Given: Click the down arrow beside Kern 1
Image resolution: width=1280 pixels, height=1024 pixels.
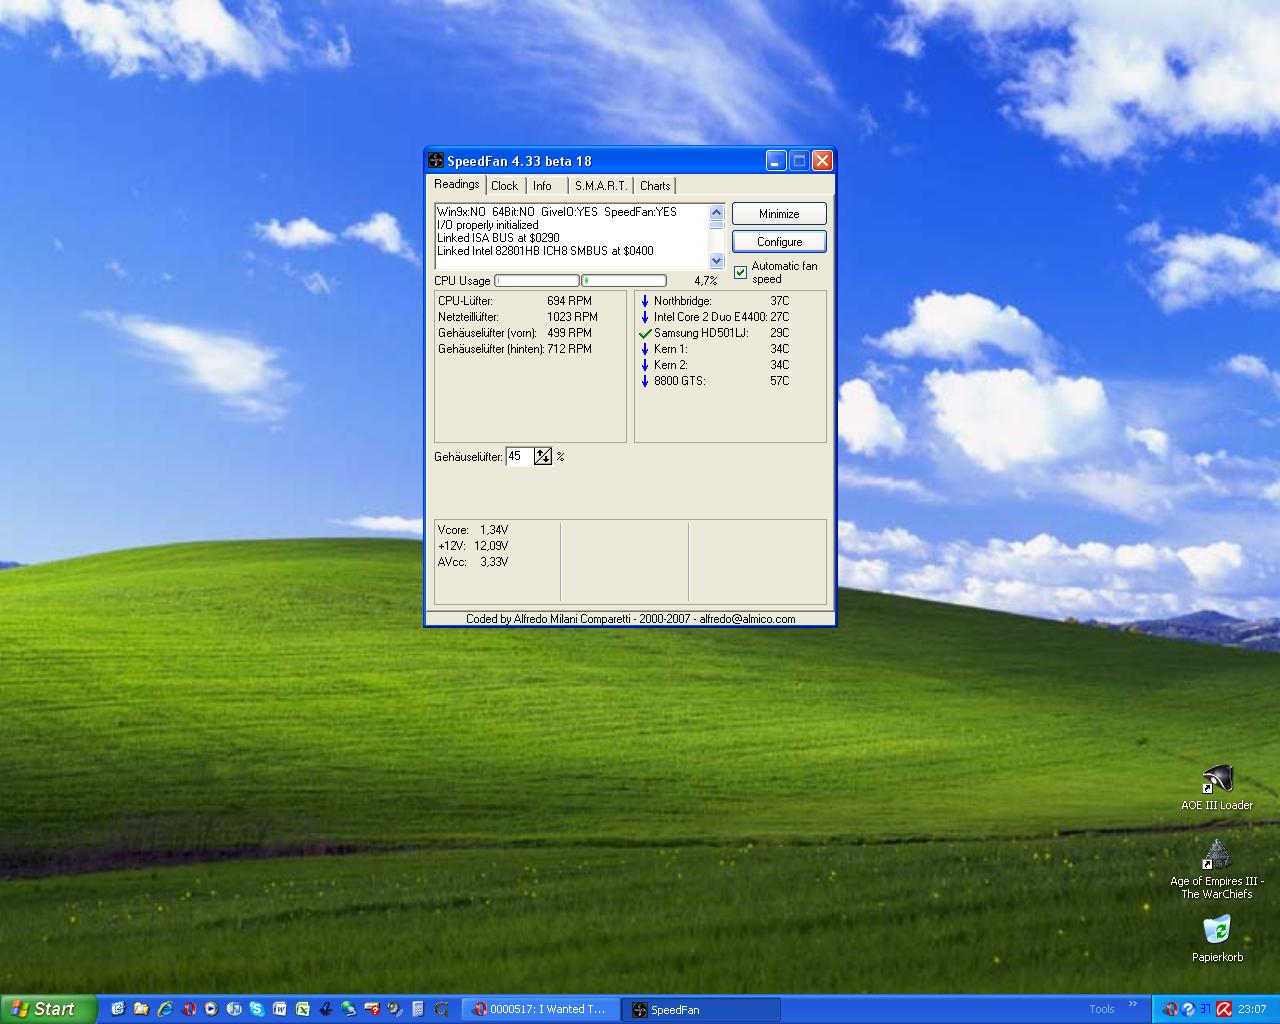Looking at the screenshot, I should click(645, 349).
